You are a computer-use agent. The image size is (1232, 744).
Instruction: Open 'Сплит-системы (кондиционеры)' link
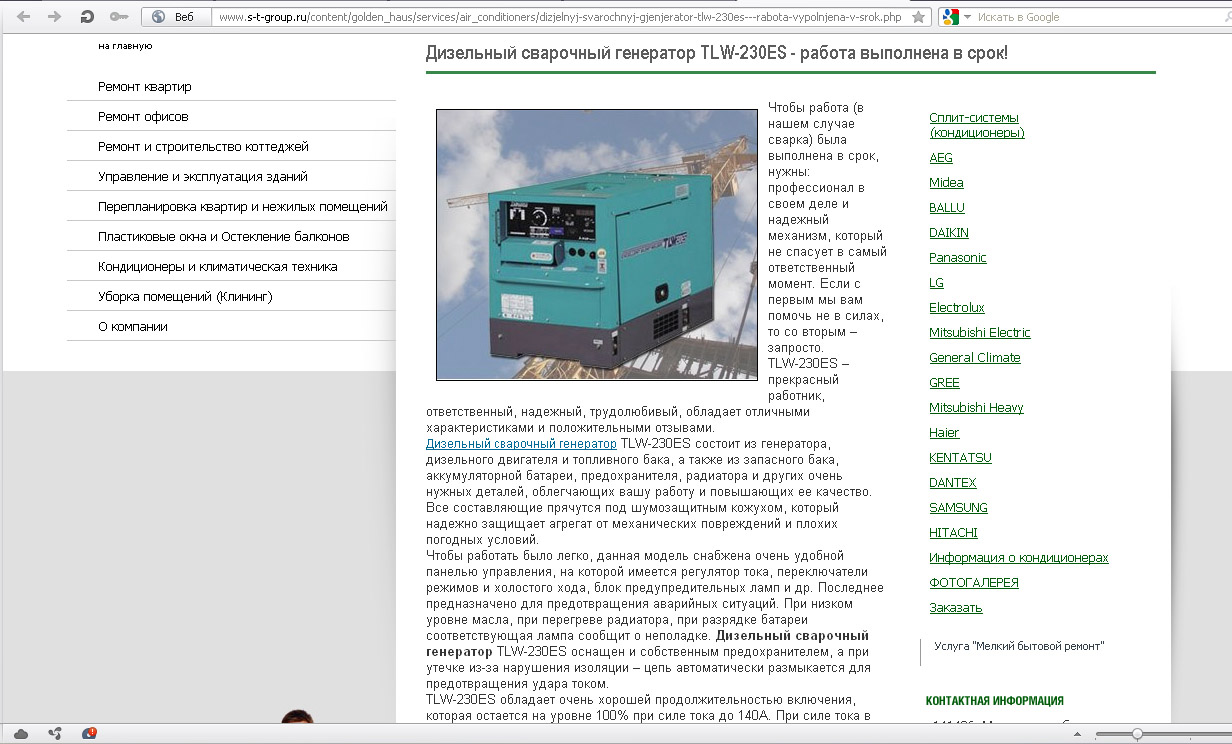[977, 125]
